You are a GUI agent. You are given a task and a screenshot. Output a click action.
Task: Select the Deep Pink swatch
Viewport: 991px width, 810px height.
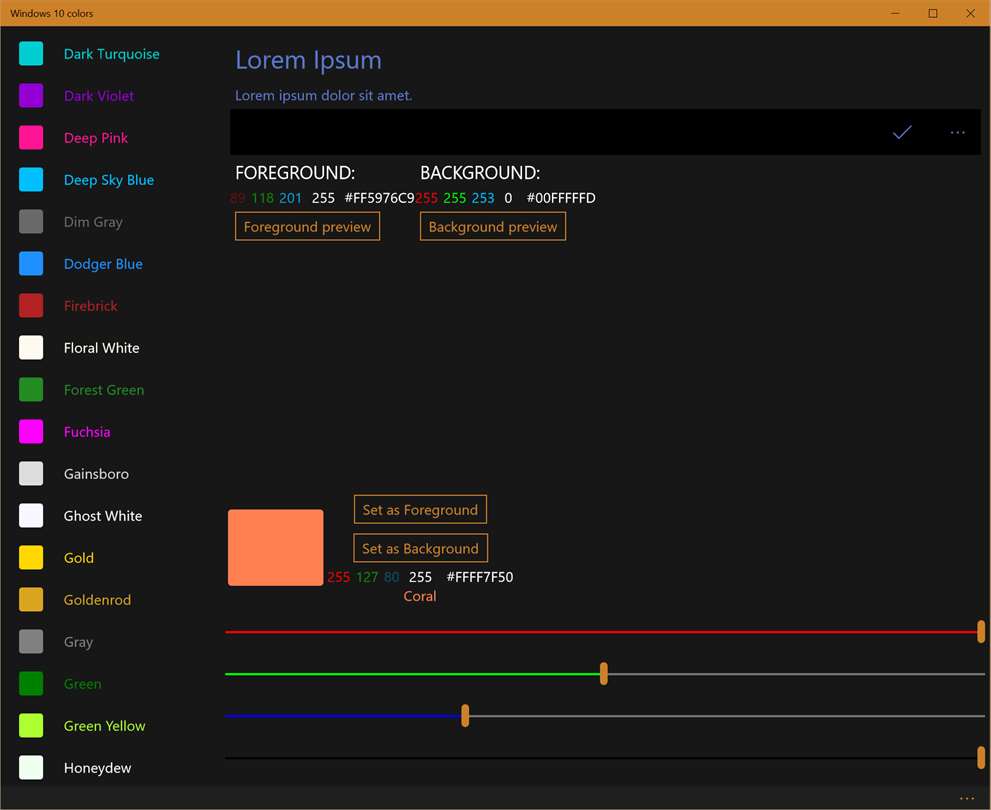coord(31,138)
